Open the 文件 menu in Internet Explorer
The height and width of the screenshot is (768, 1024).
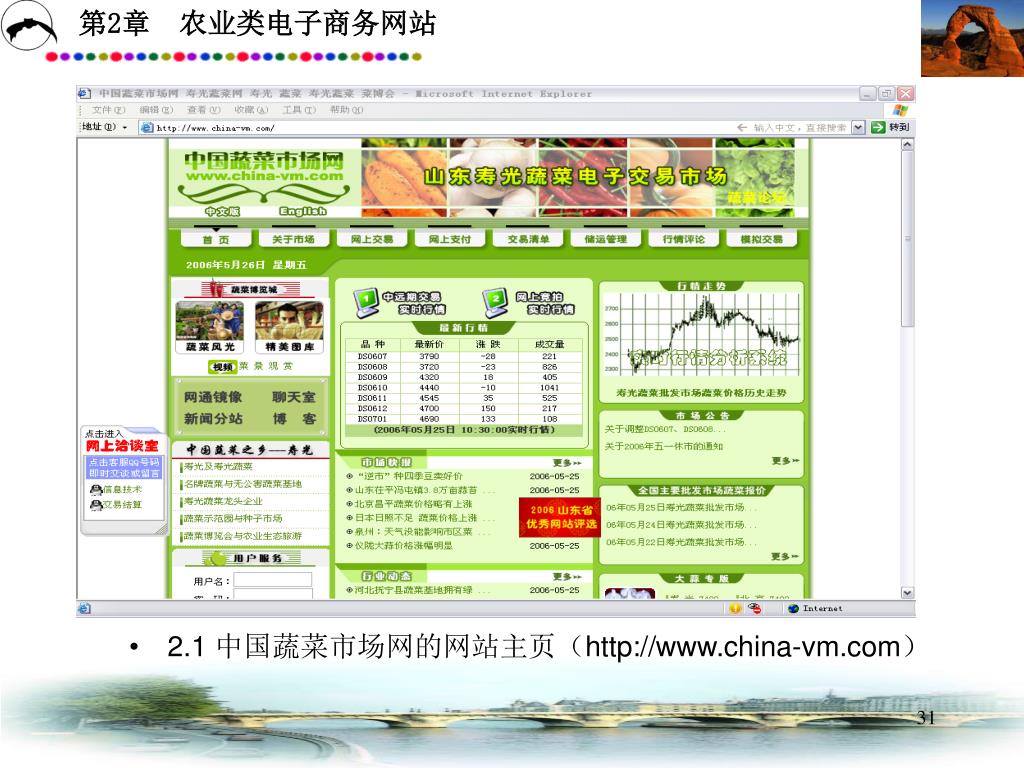click(108, 110)
